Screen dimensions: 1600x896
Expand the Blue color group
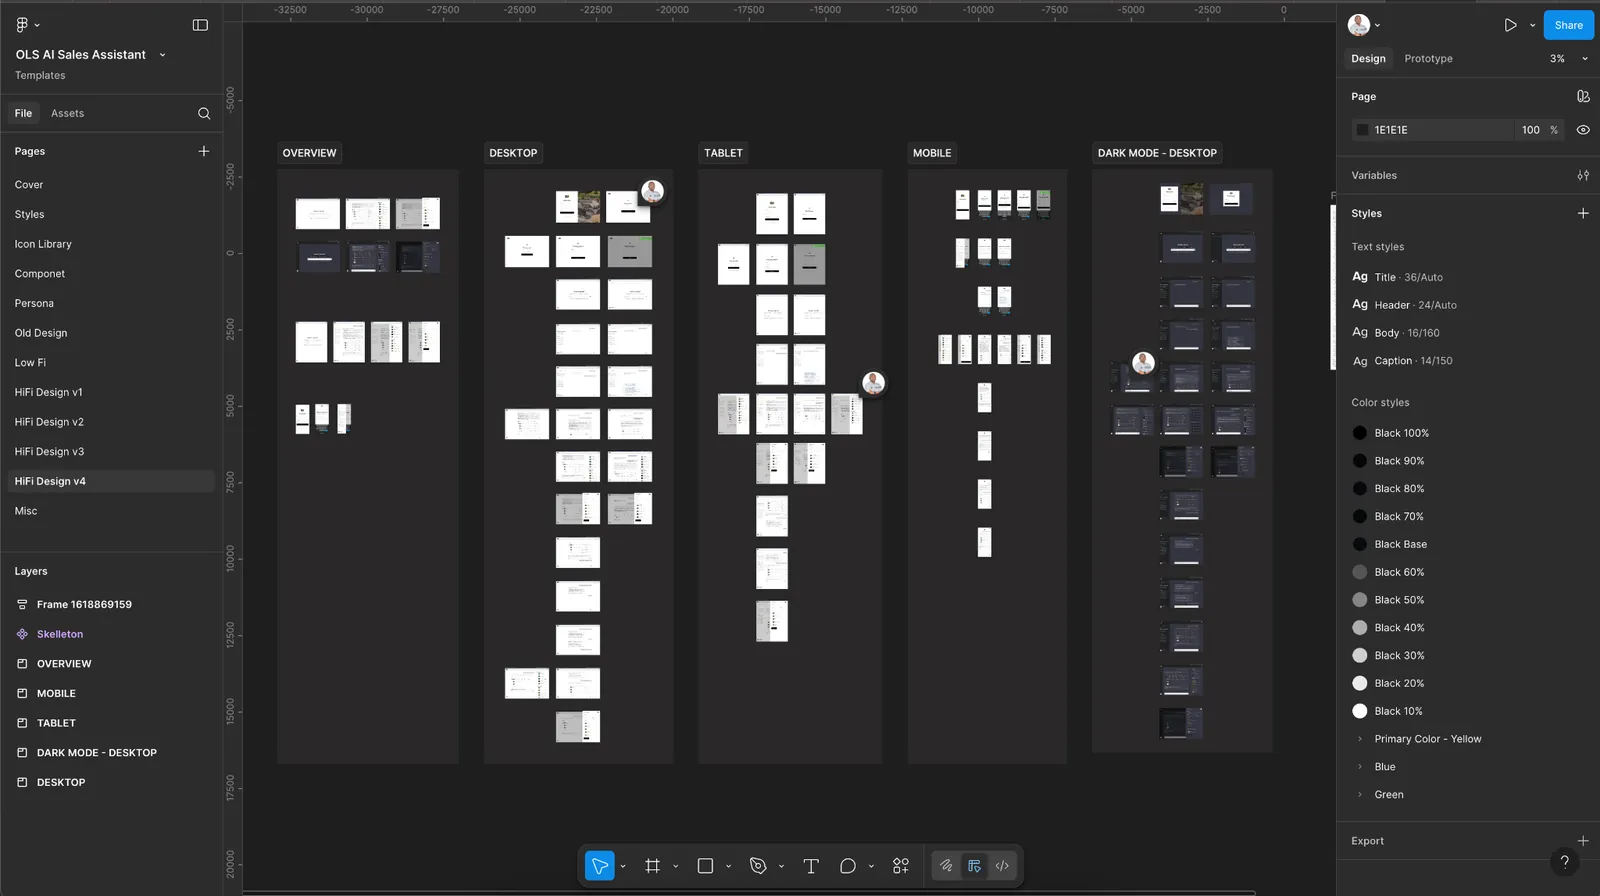coord(1360,767)
